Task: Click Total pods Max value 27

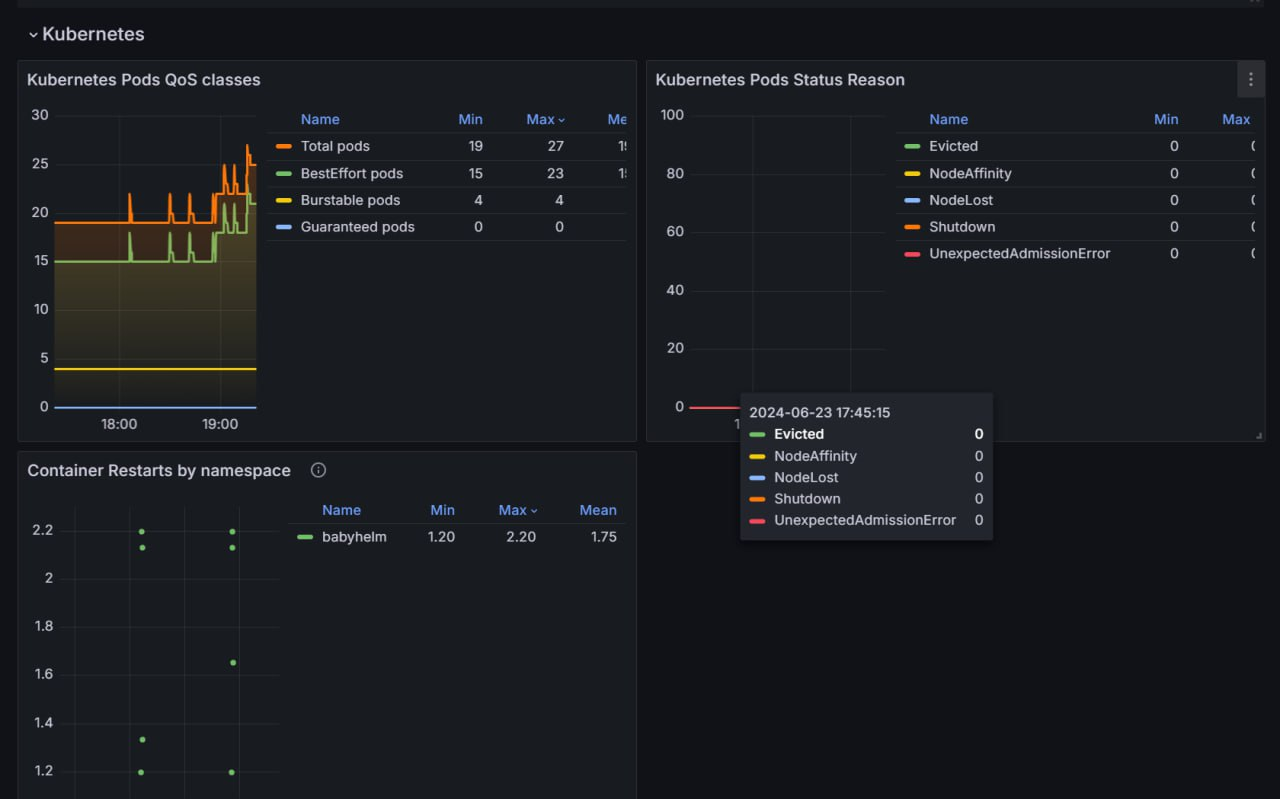Action: [555, 146]
